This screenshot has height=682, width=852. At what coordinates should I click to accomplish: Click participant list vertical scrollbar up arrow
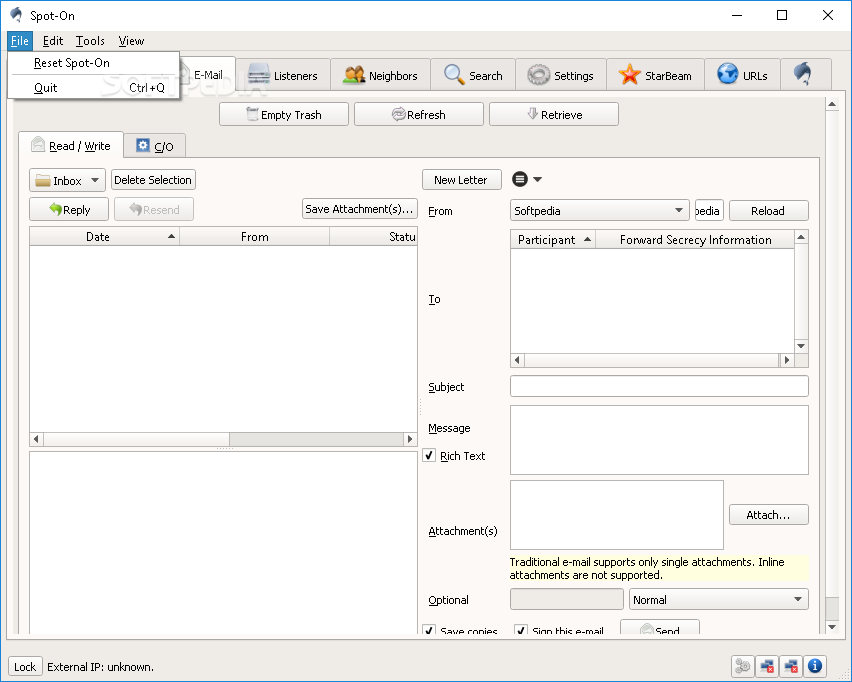pyautogui.click(x=801, y=237)
